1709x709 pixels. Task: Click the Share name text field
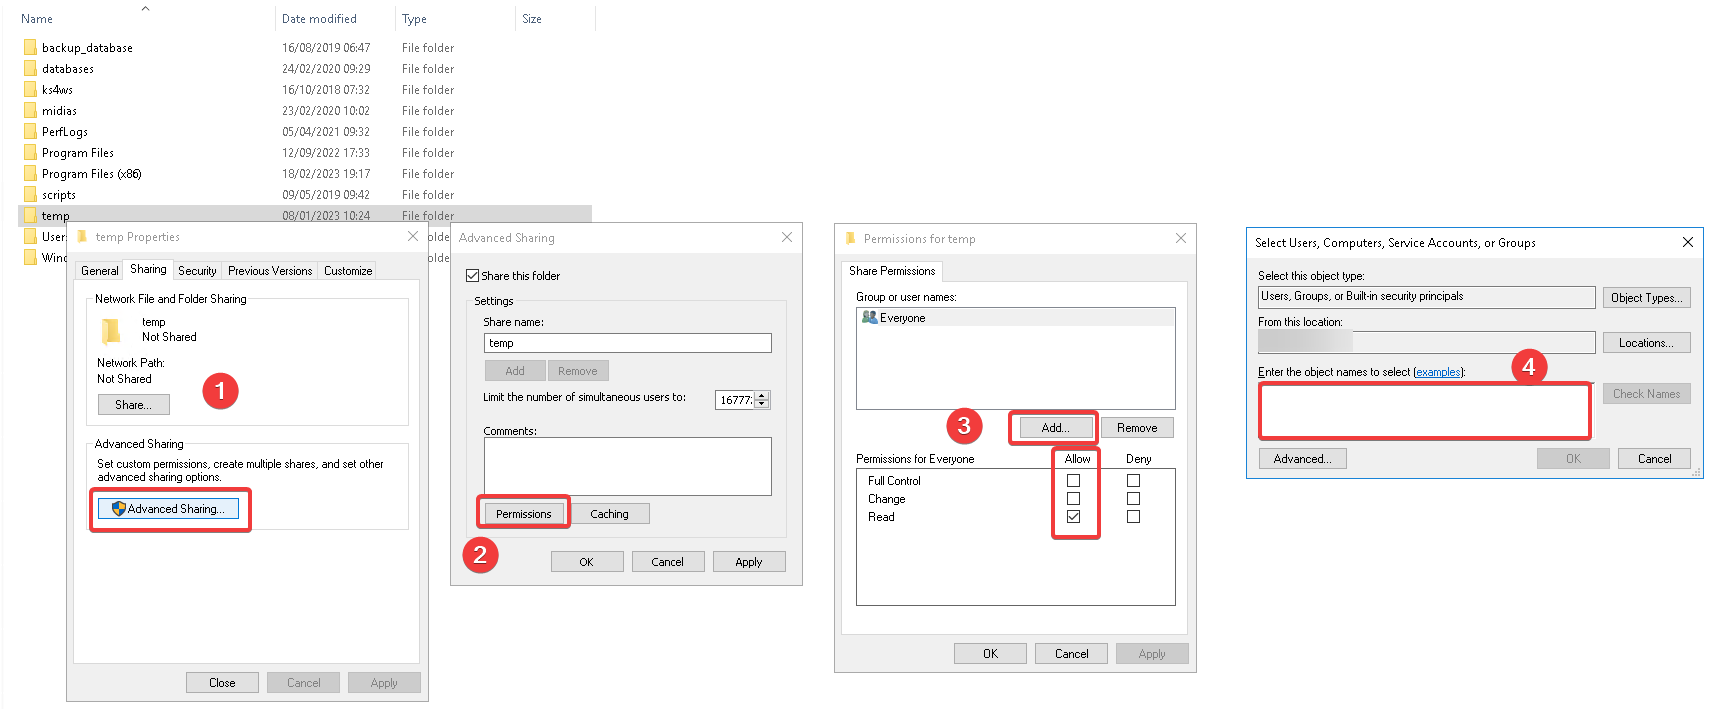tap(627, 343)
